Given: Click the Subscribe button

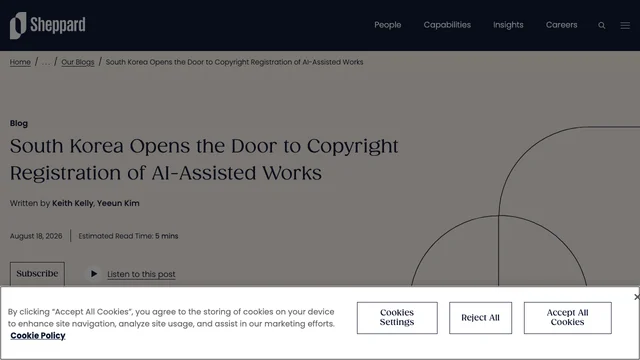Looking at the screenshot, I should (37, 273).
